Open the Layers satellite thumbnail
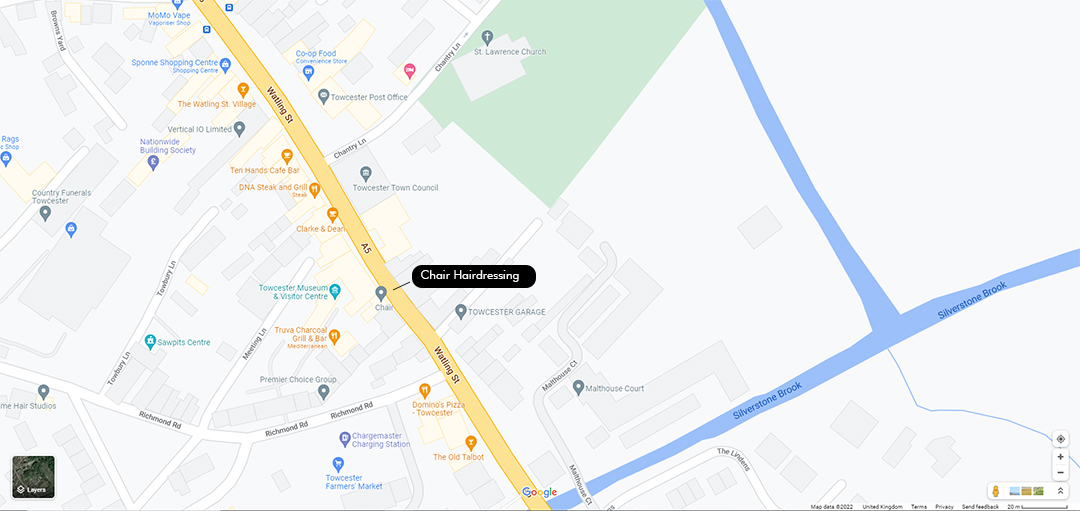The image size is (1080, 511). 33,477
